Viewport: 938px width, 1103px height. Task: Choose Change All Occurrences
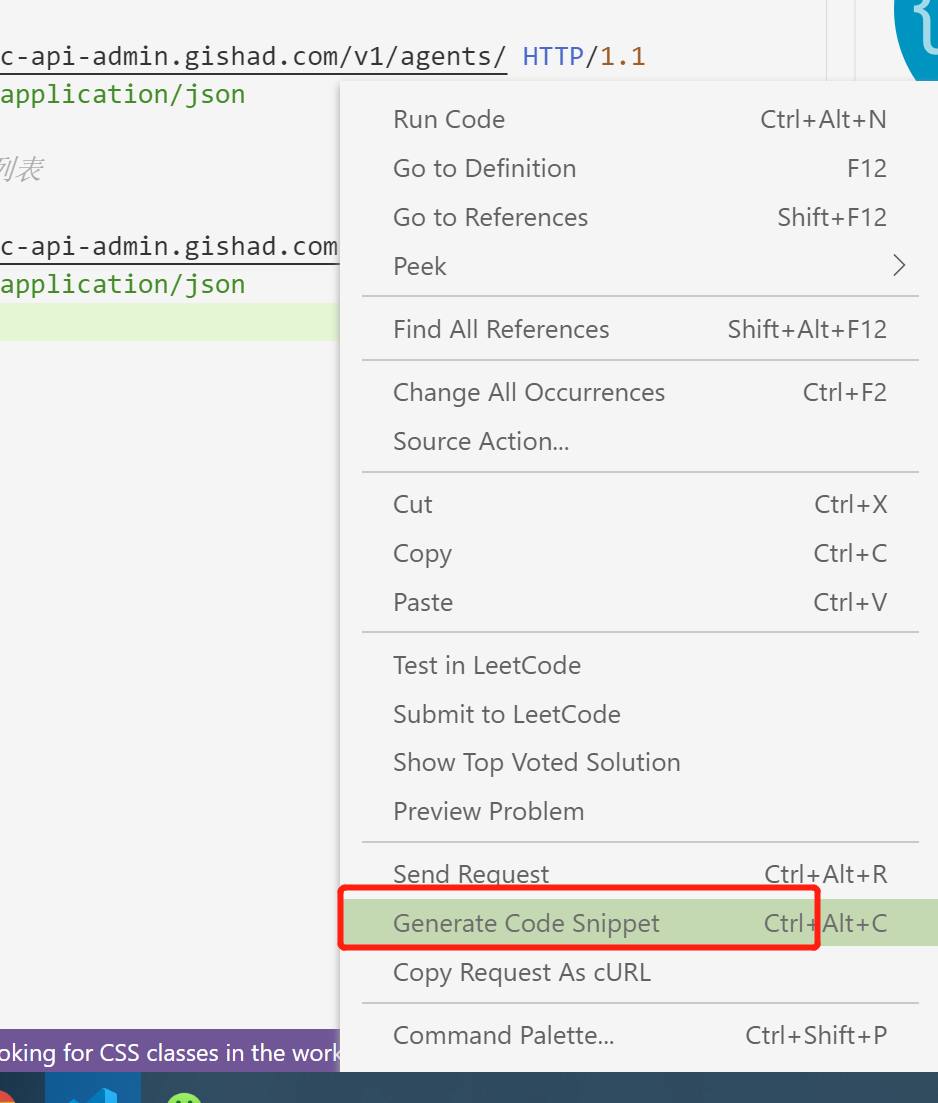(x=528, y=393)
